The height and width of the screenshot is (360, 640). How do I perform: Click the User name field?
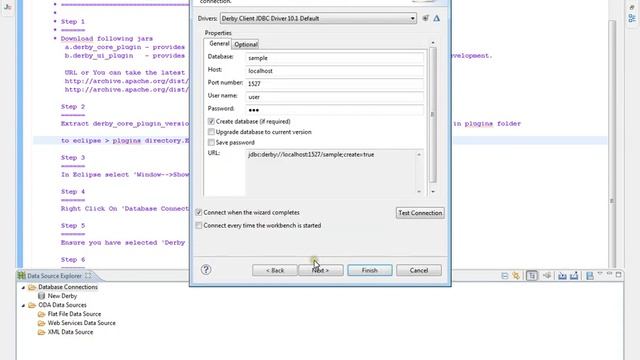(x=334, y=97)
